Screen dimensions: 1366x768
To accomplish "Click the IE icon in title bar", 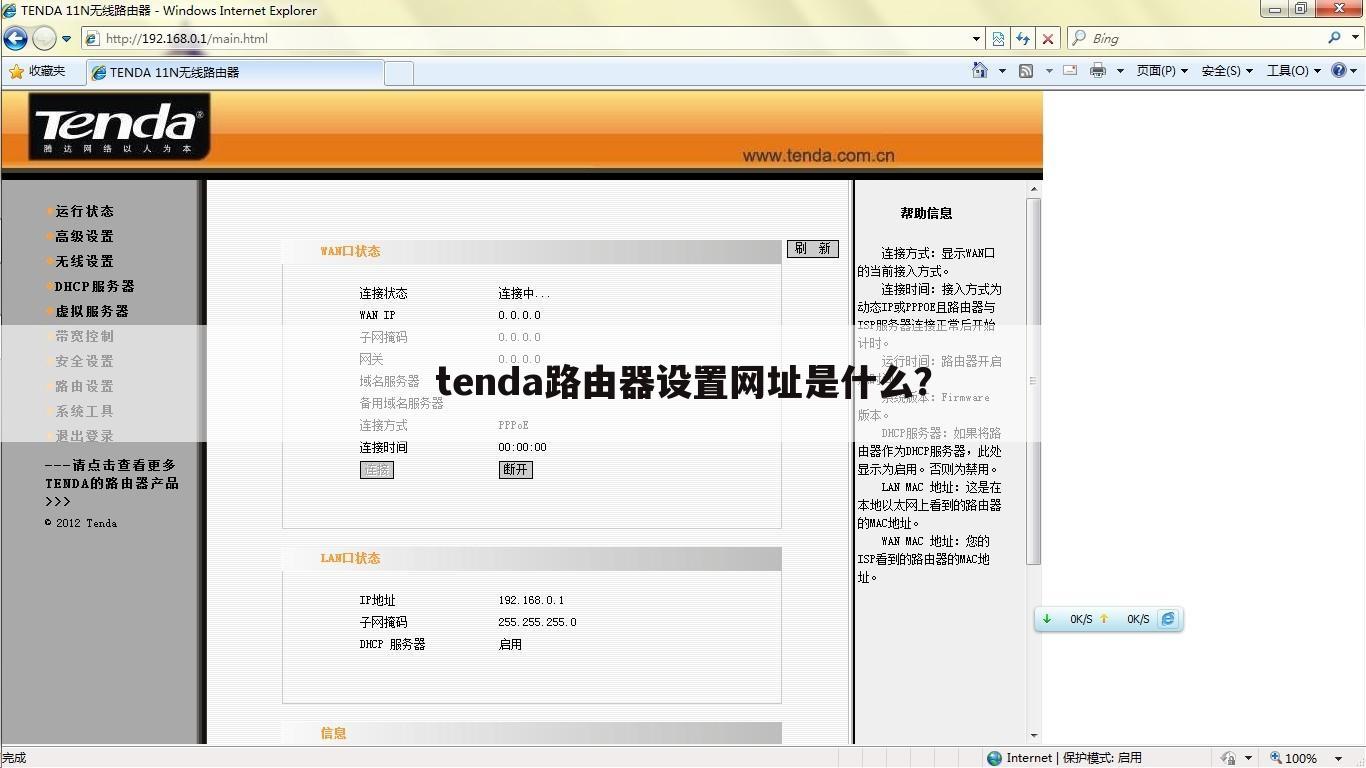I will [10, 10].
